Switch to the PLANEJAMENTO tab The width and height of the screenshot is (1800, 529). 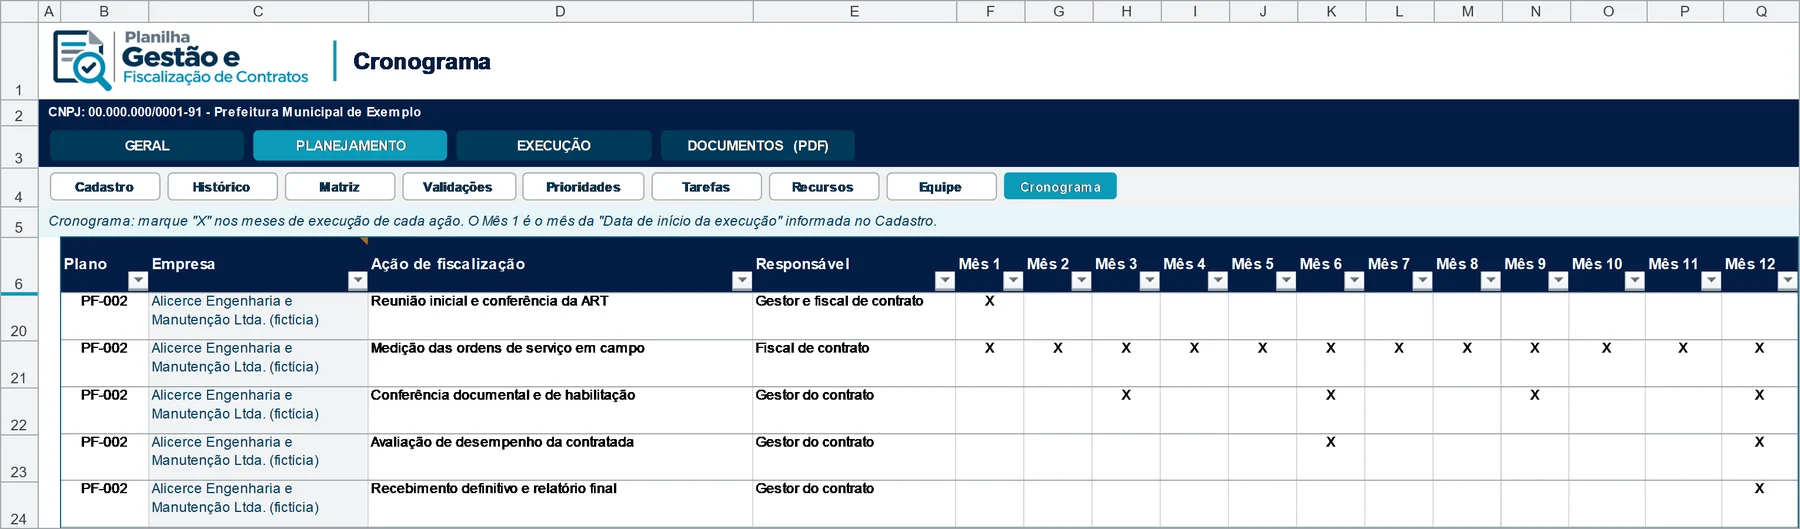point(350,145)
